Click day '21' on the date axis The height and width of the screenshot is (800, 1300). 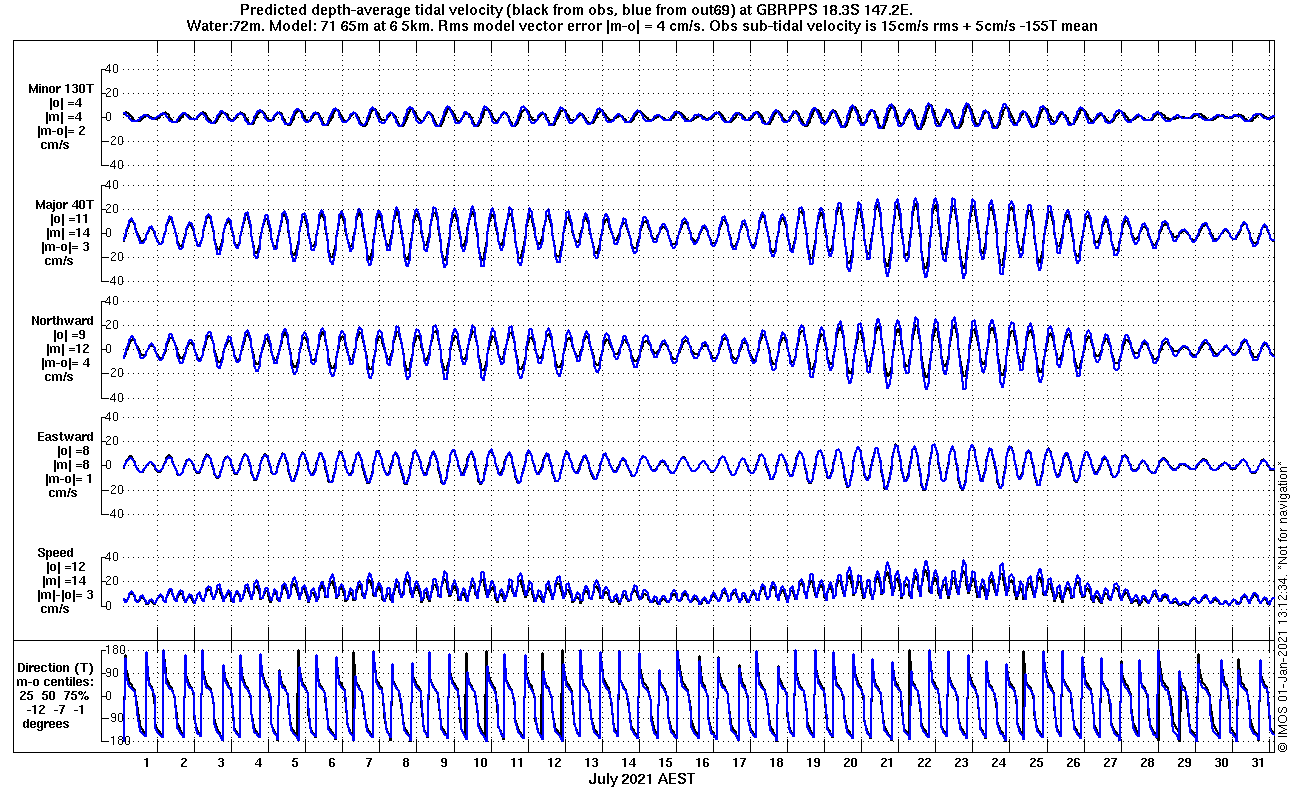(887, 762)
